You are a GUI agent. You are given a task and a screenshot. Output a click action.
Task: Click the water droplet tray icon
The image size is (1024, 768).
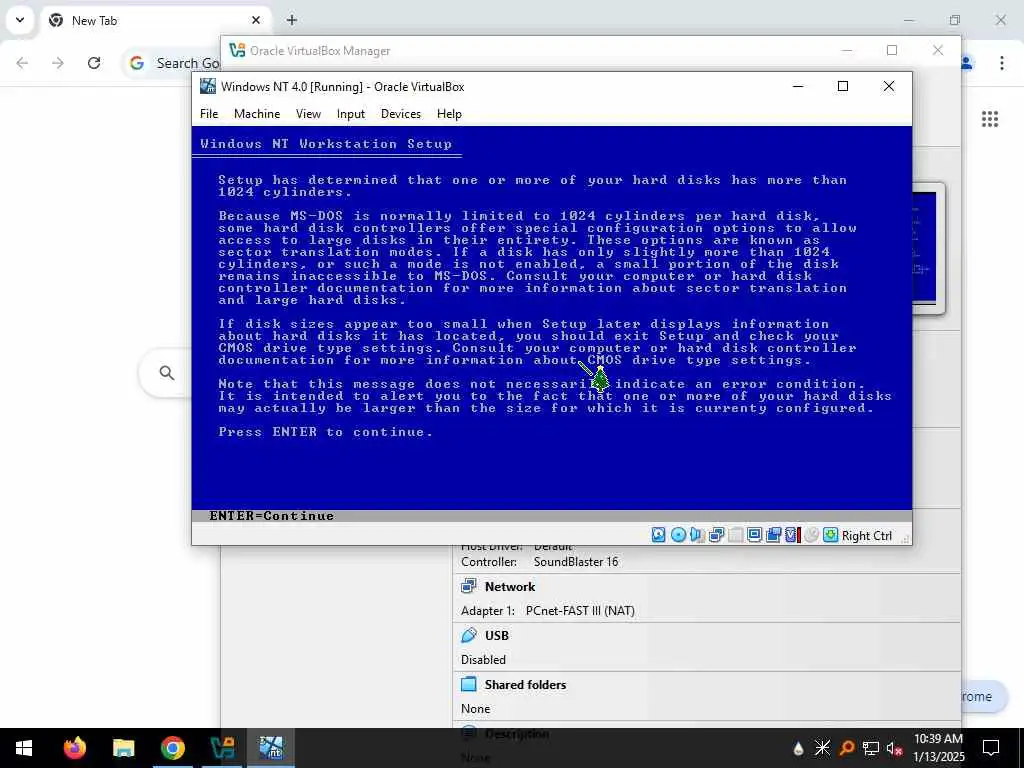(798, 748)
